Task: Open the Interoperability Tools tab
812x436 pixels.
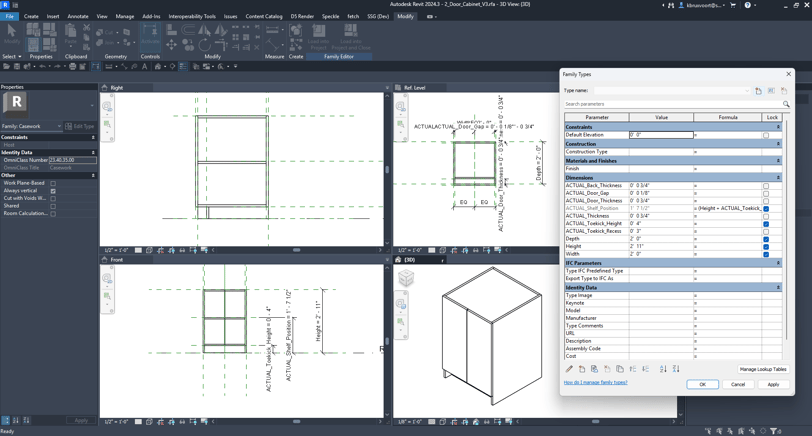Action: (192, 17)
